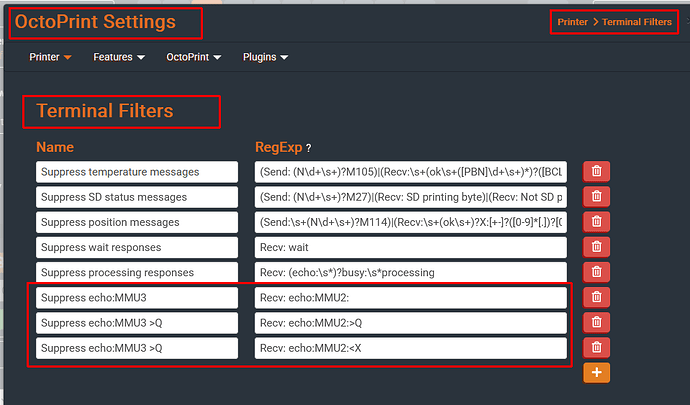Delete filter with regex Recv: echo:MMU2:>Q
Image resolution: width=690 pixels, height=405 pixels.
click(x=596, y=322)
